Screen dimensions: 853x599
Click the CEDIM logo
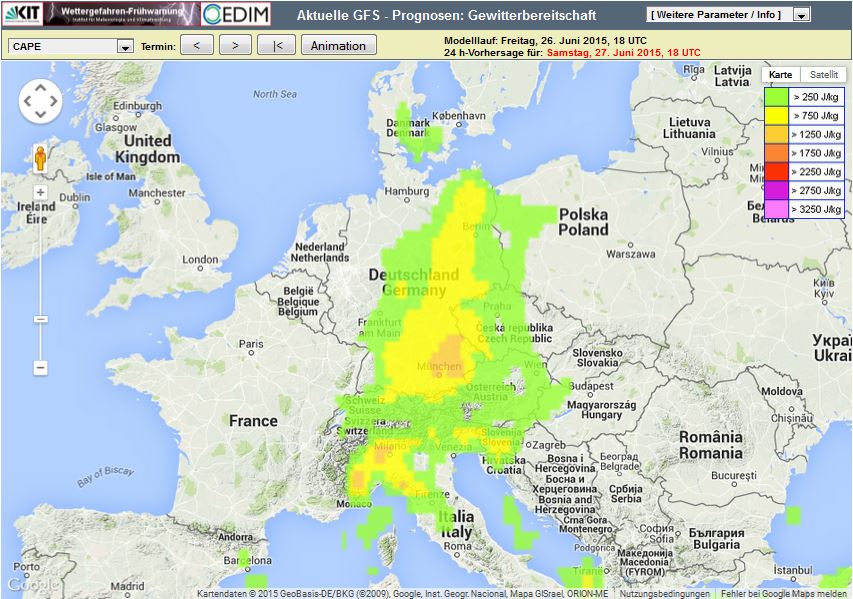[x=236, y=14]
